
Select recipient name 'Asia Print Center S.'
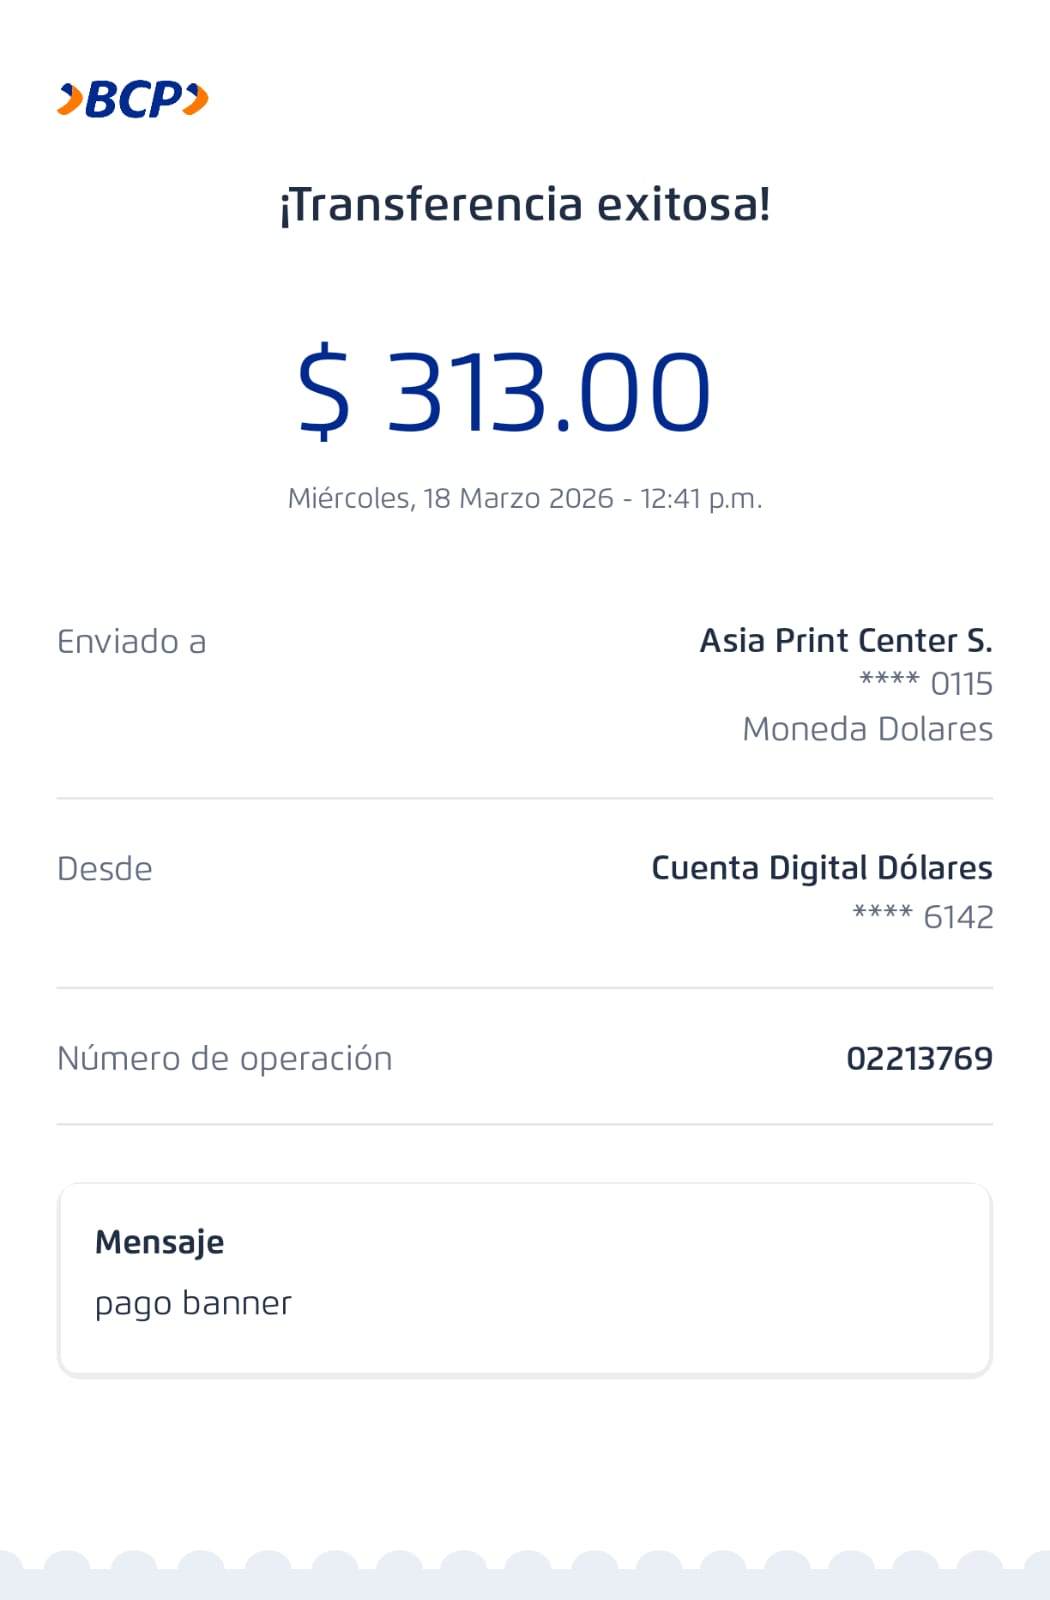pos(845,640)
